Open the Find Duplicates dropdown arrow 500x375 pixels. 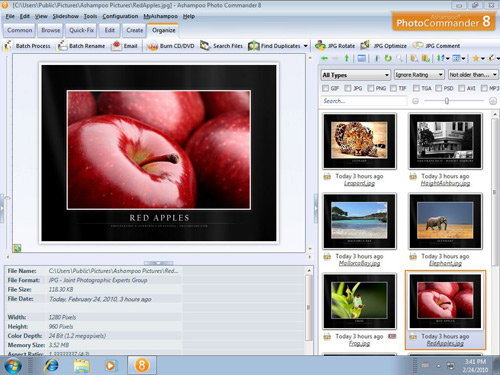[x=306, y=46]
